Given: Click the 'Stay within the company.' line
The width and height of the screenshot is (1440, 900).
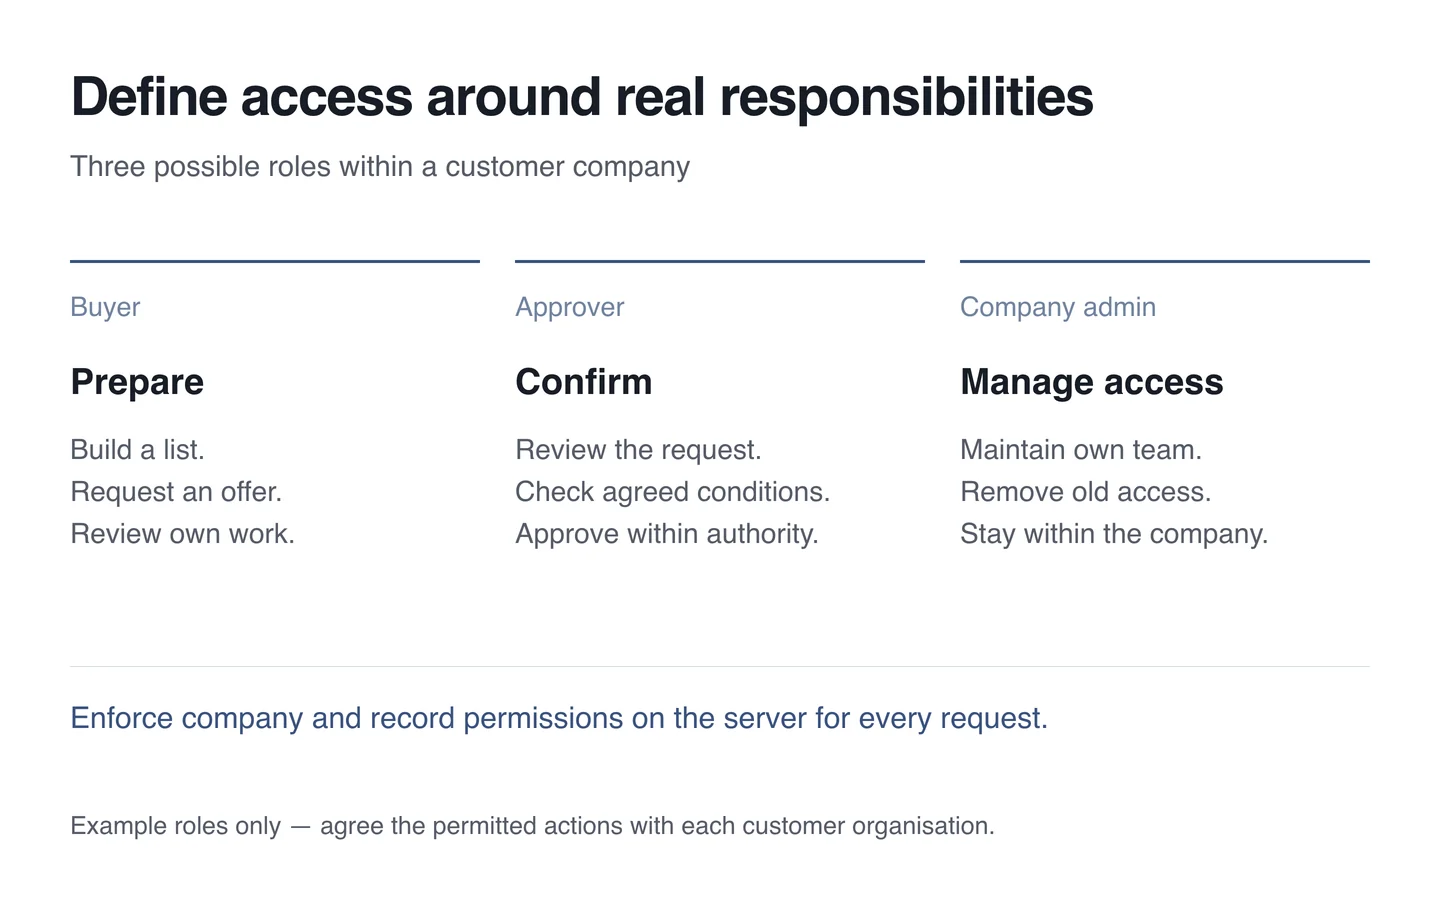Looking at the screenshot, I should 1114,534.
